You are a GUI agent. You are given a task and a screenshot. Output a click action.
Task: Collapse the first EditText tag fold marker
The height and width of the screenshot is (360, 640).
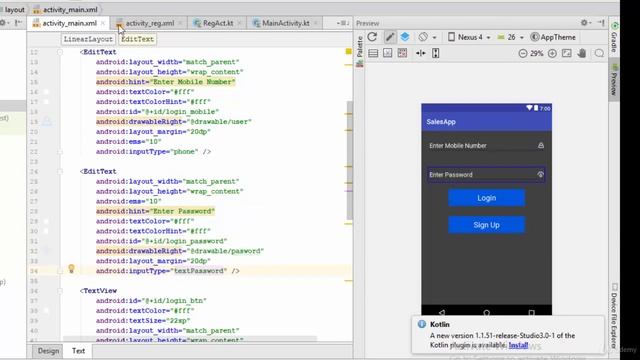coord(60,52)
